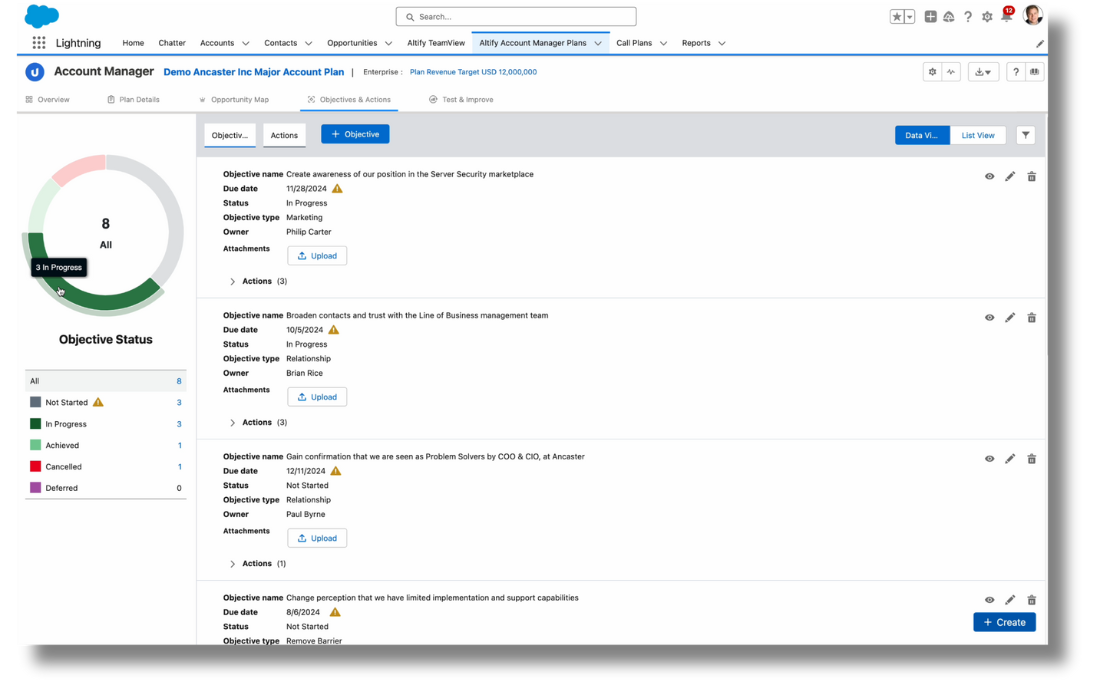Select the In Progress green legend swatch
The height and width of the screenshot is (700, 1100).
(x=35, y=424)
